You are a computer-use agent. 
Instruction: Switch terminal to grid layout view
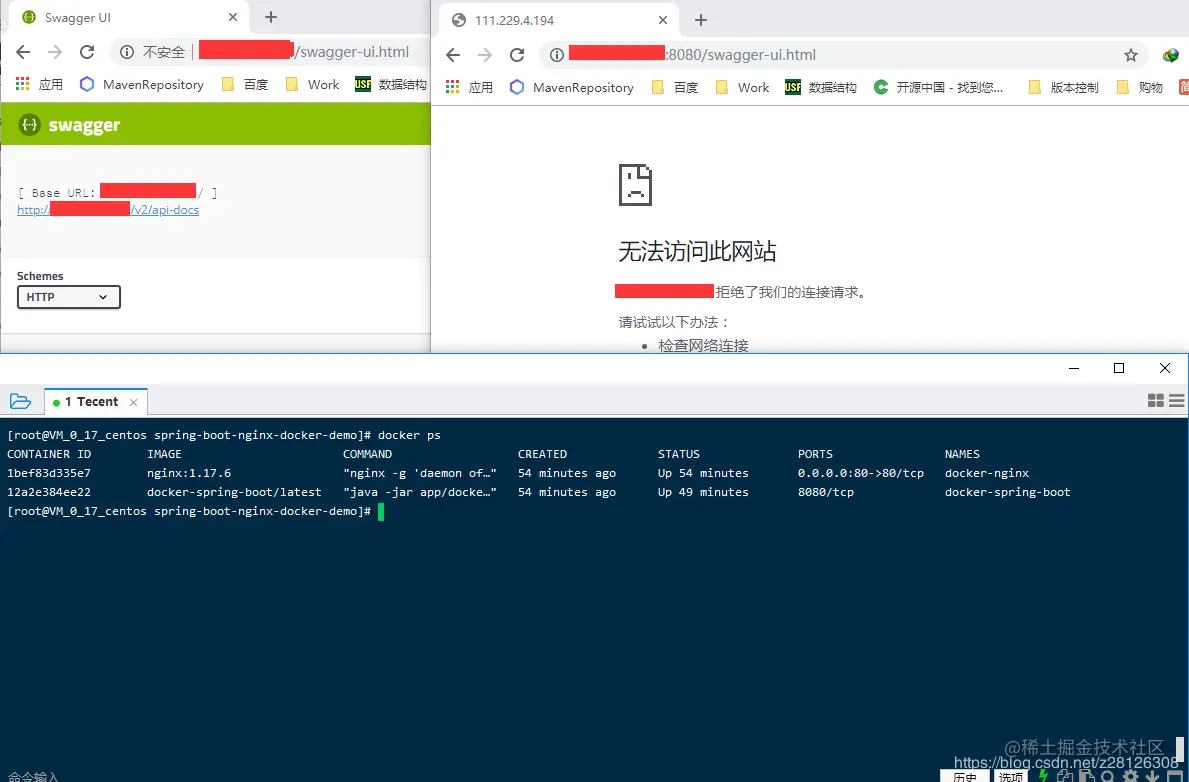click(x=1156, y=400)
